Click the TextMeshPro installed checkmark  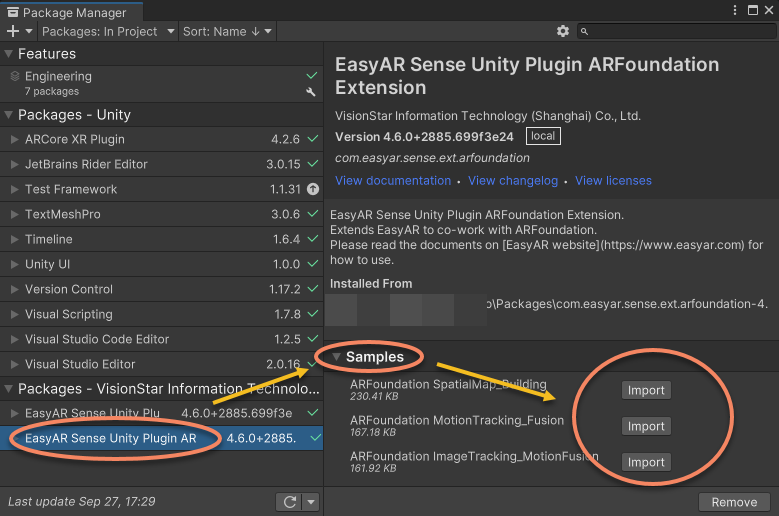(x=312, y=214)
